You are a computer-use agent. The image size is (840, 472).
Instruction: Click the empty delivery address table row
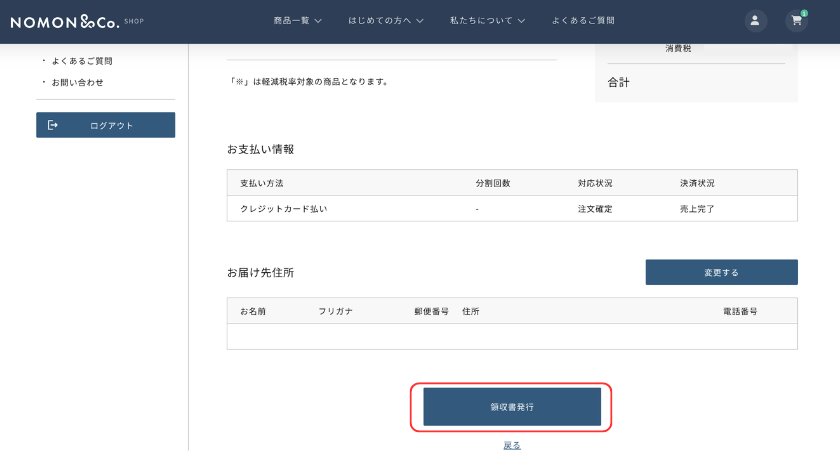pos(512,337)
